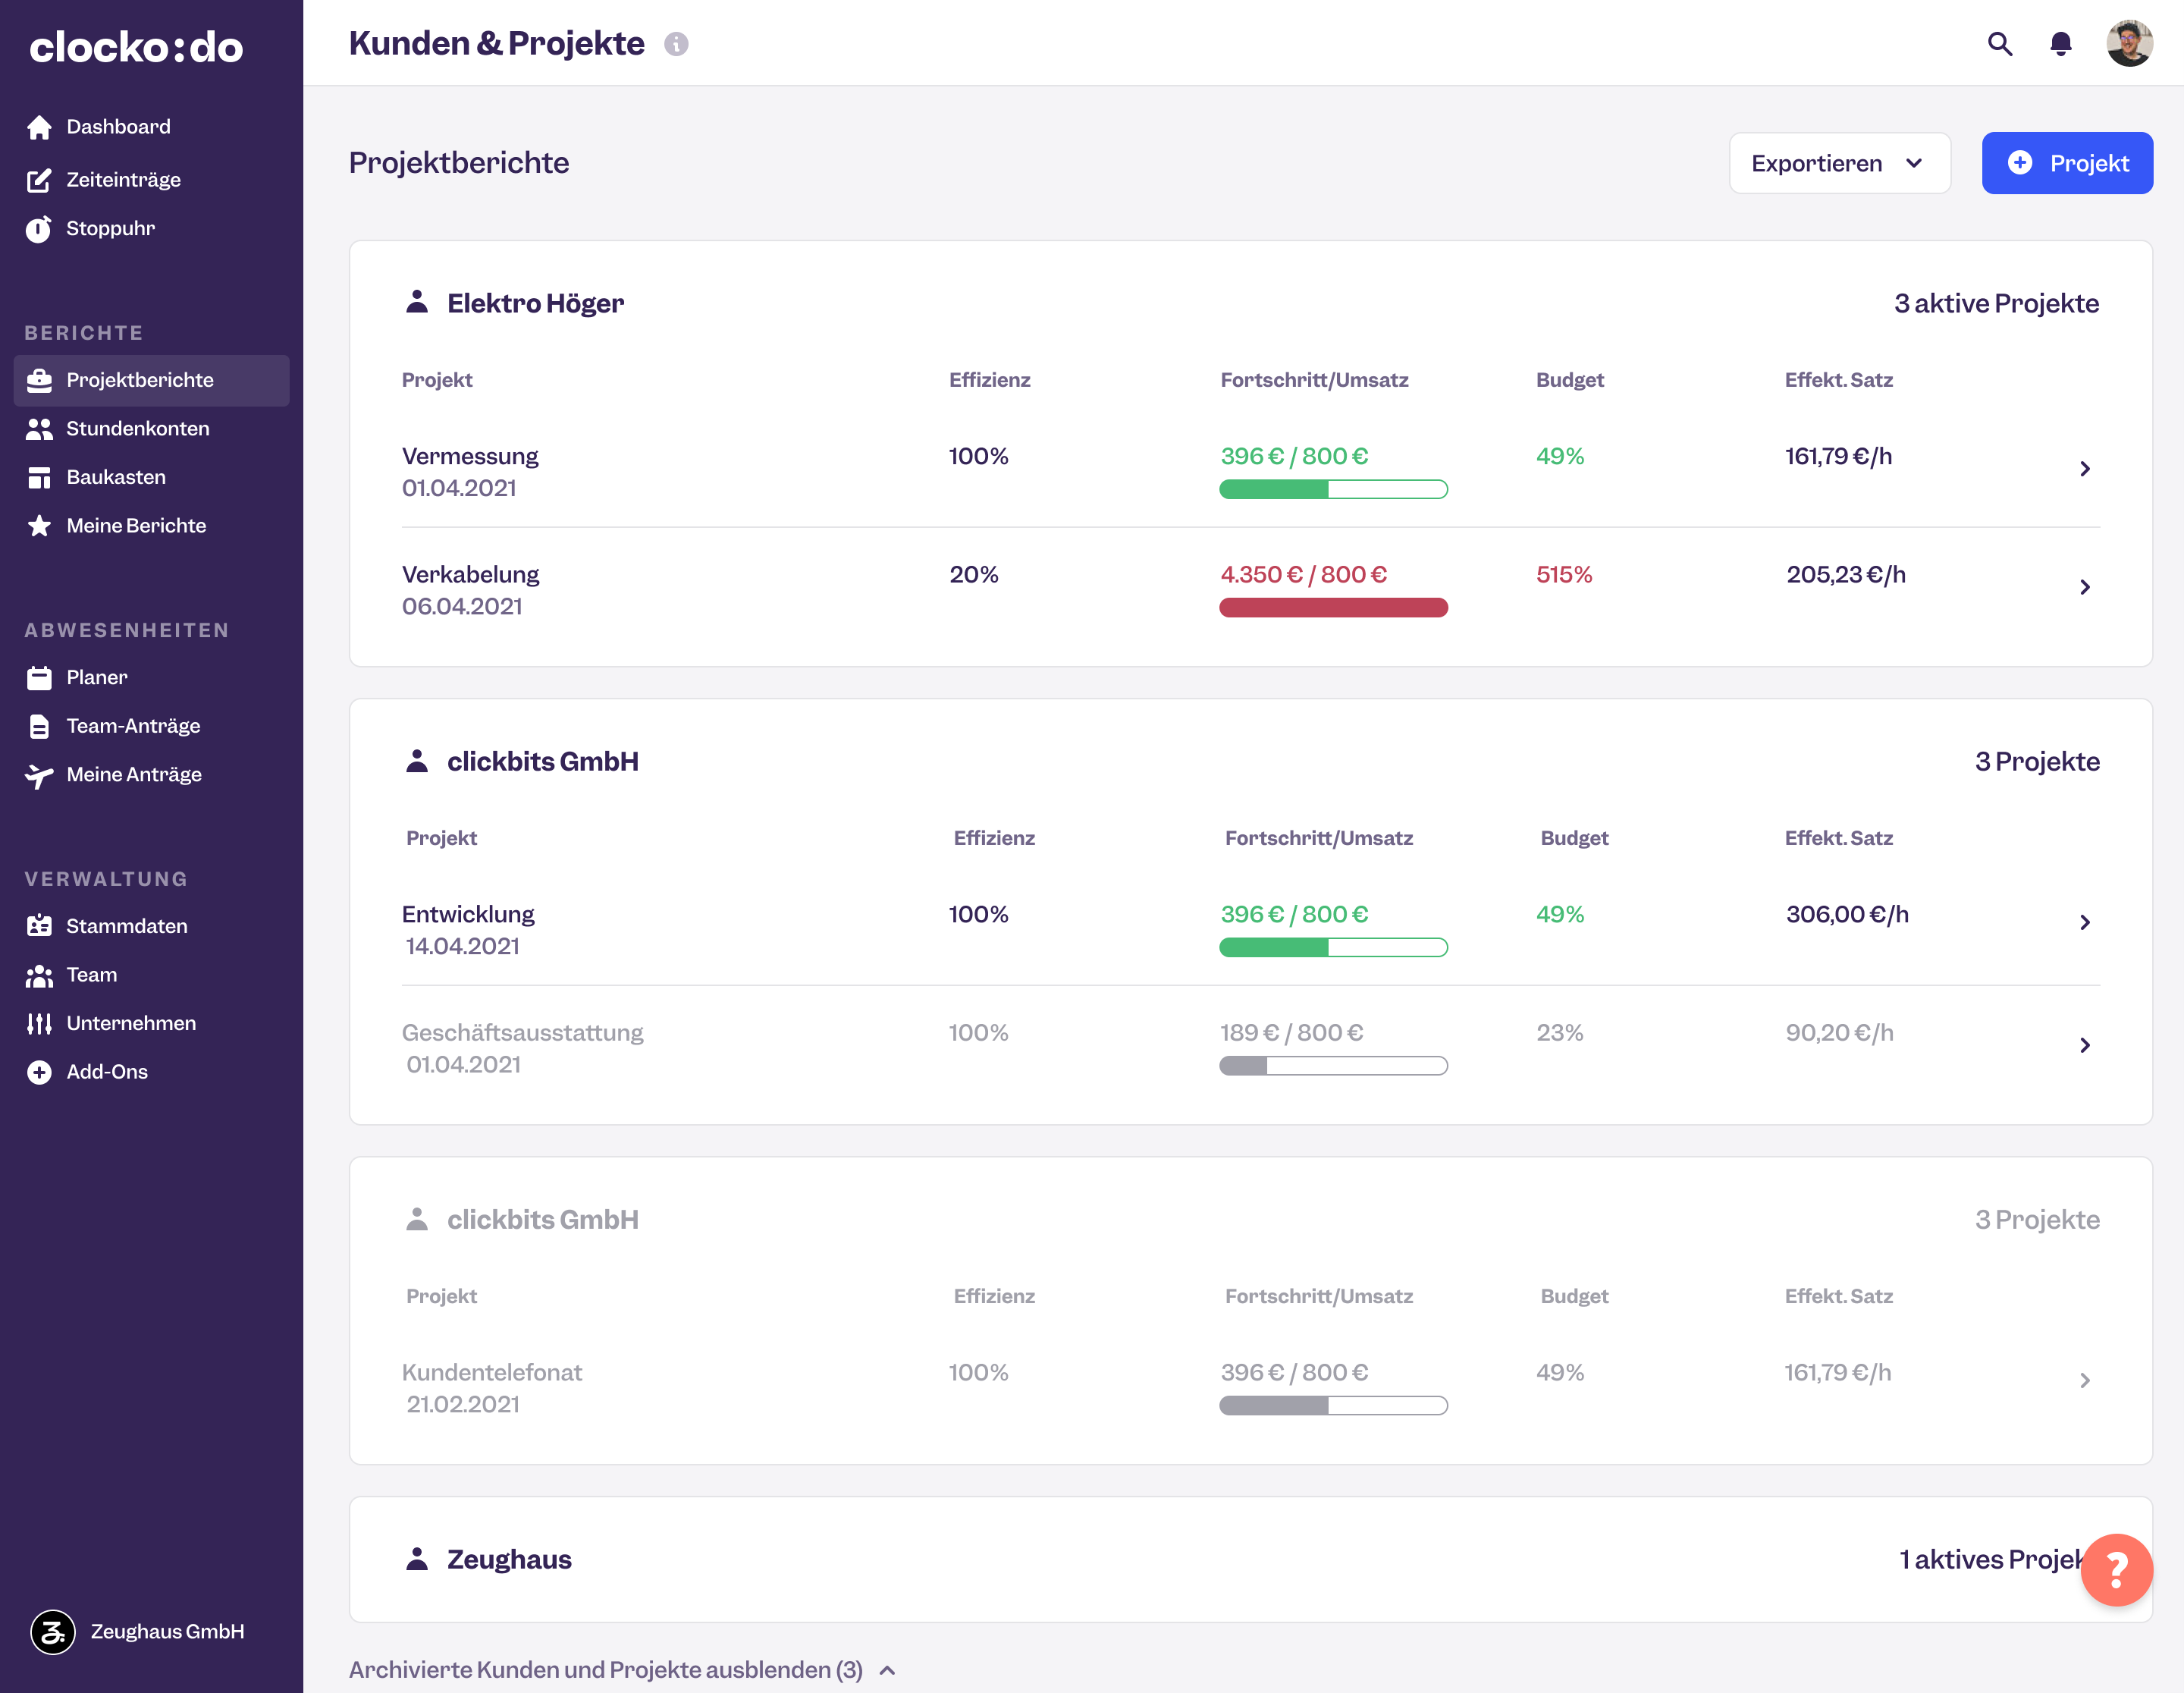
Task: Open the Team section under Verwaltung
Action: pyautogui.click(x=91, y=974)
